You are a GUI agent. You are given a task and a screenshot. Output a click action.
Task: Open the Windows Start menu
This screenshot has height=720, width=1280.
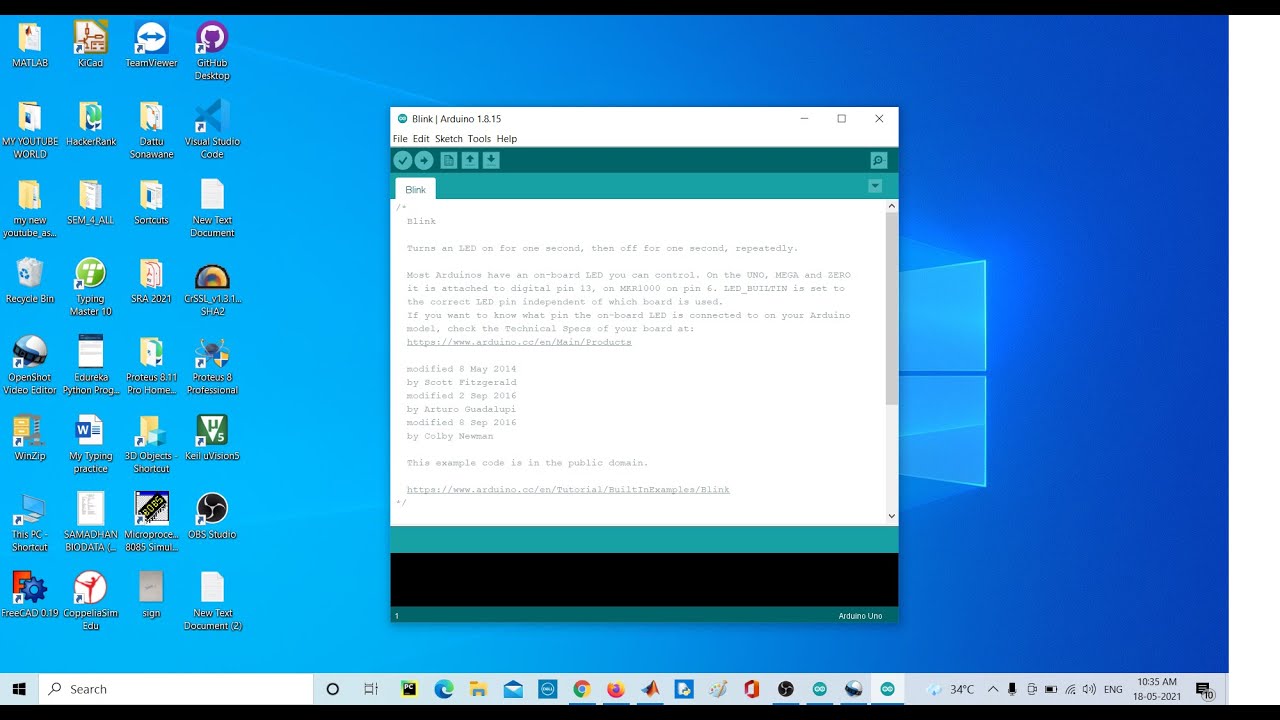(19, 689)
